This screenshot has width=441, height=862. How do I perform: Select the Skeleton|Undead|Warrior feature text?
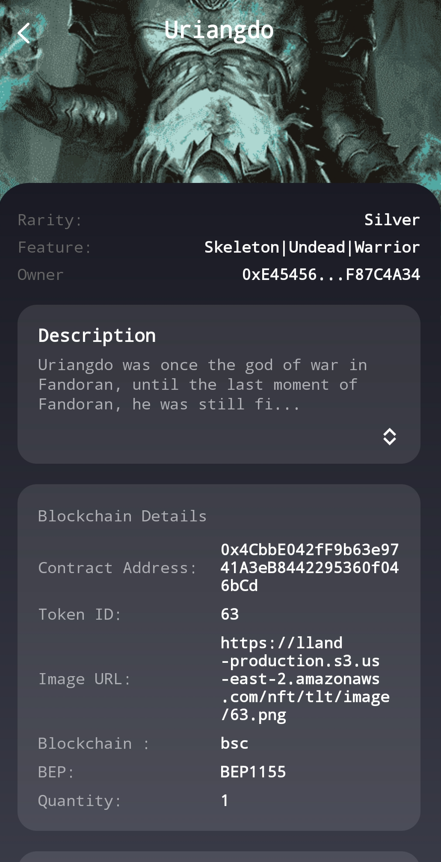(312, 247)
